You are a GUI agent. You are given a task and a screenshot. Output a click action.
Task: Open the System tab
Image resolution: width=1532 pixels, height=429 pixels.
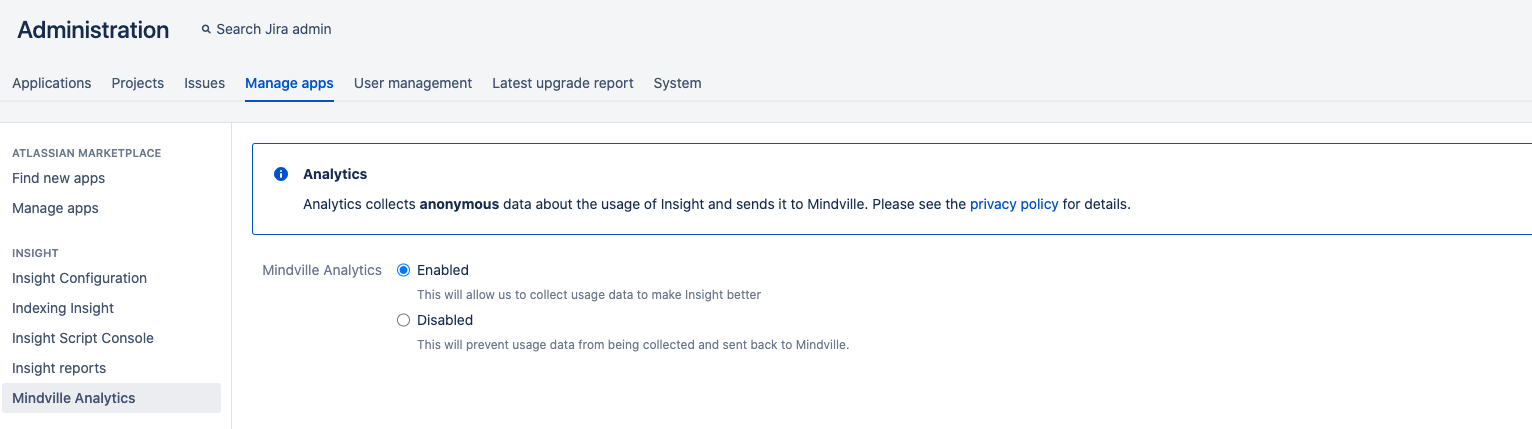pos(677,83)
